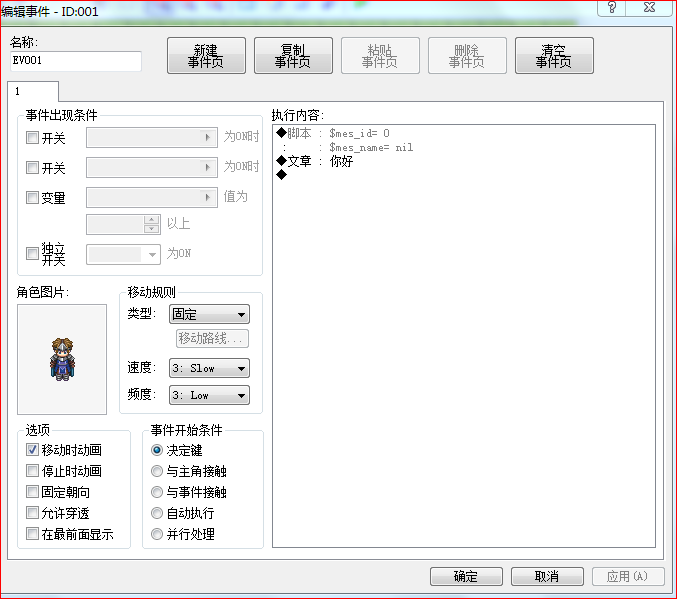Open the 速度 dropdown showing 3: Slow
The height and width of the screenshot is (599, 677).
(x=209, y=368)
